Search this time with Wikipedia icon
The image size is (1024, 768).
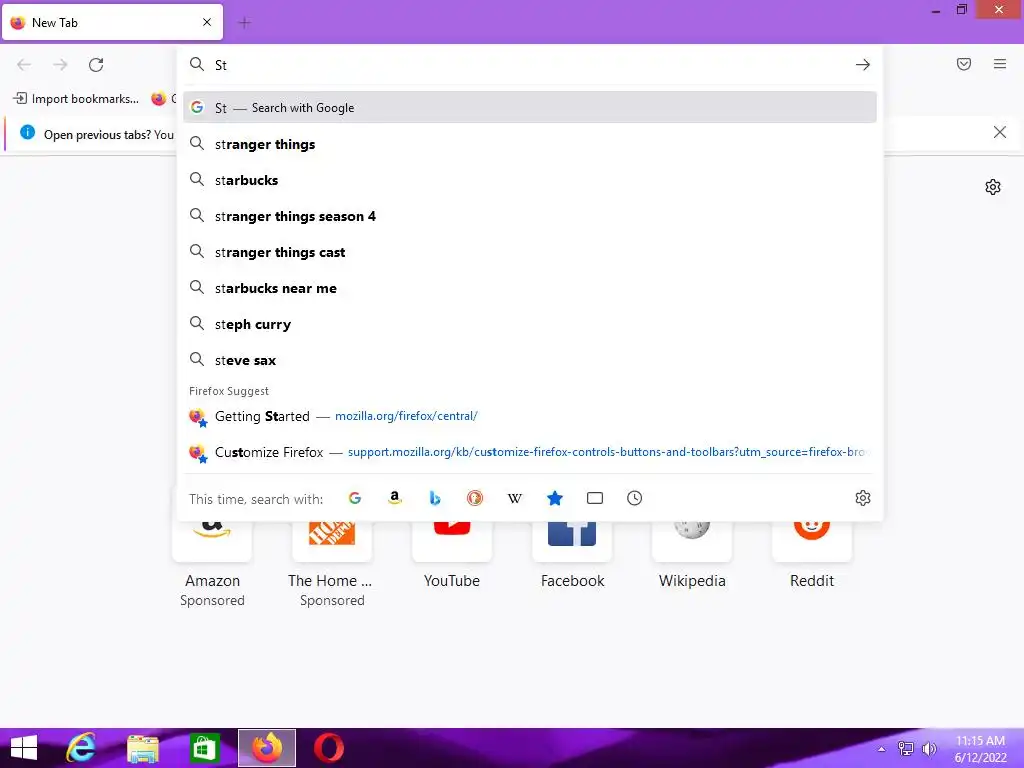515,498
